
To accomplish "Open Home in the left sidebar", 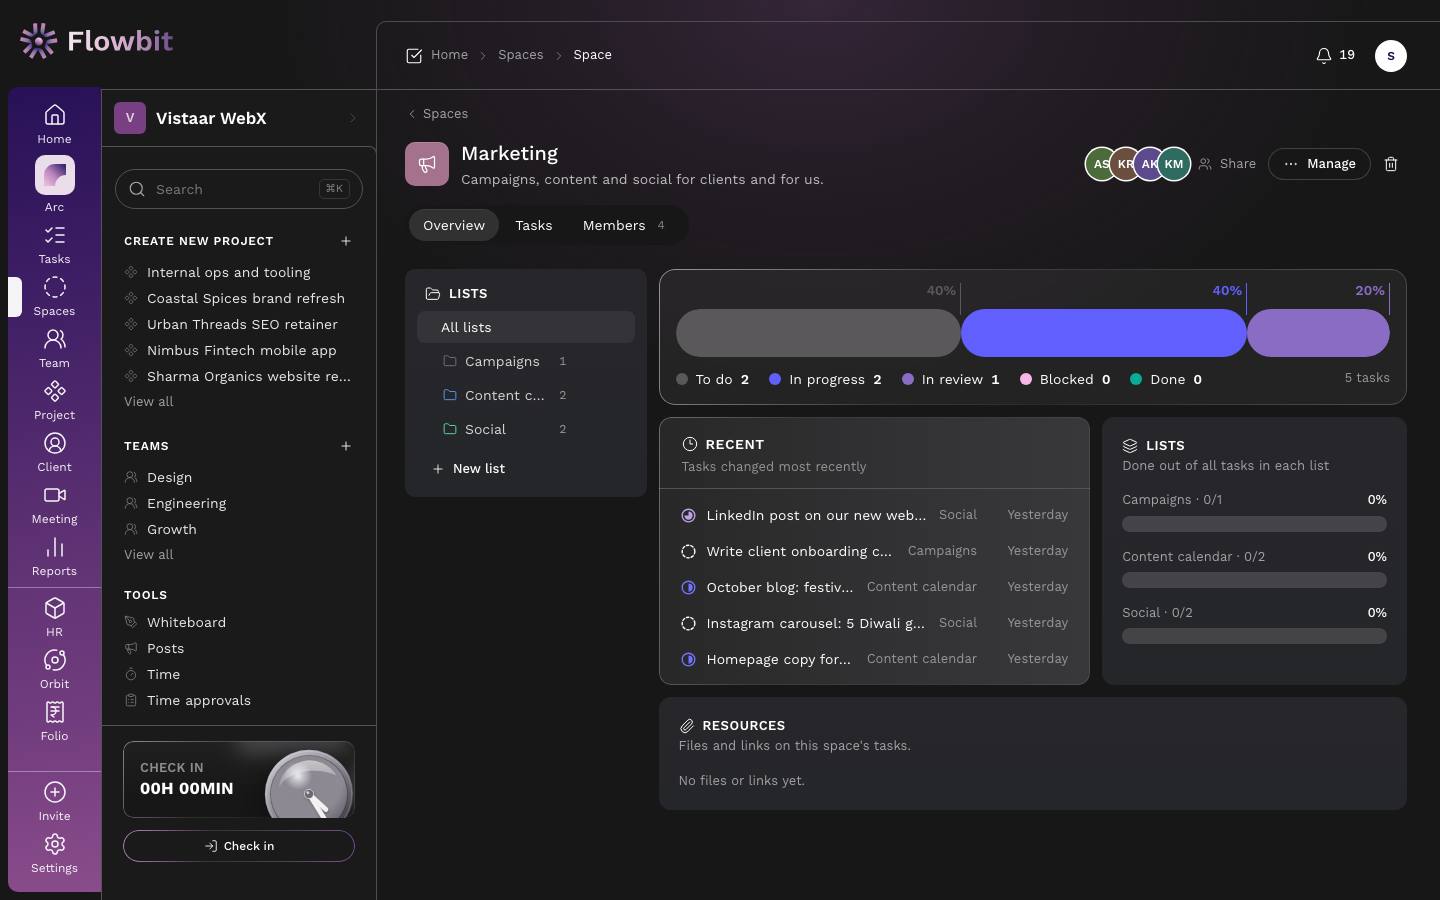I will pos(54,124).
